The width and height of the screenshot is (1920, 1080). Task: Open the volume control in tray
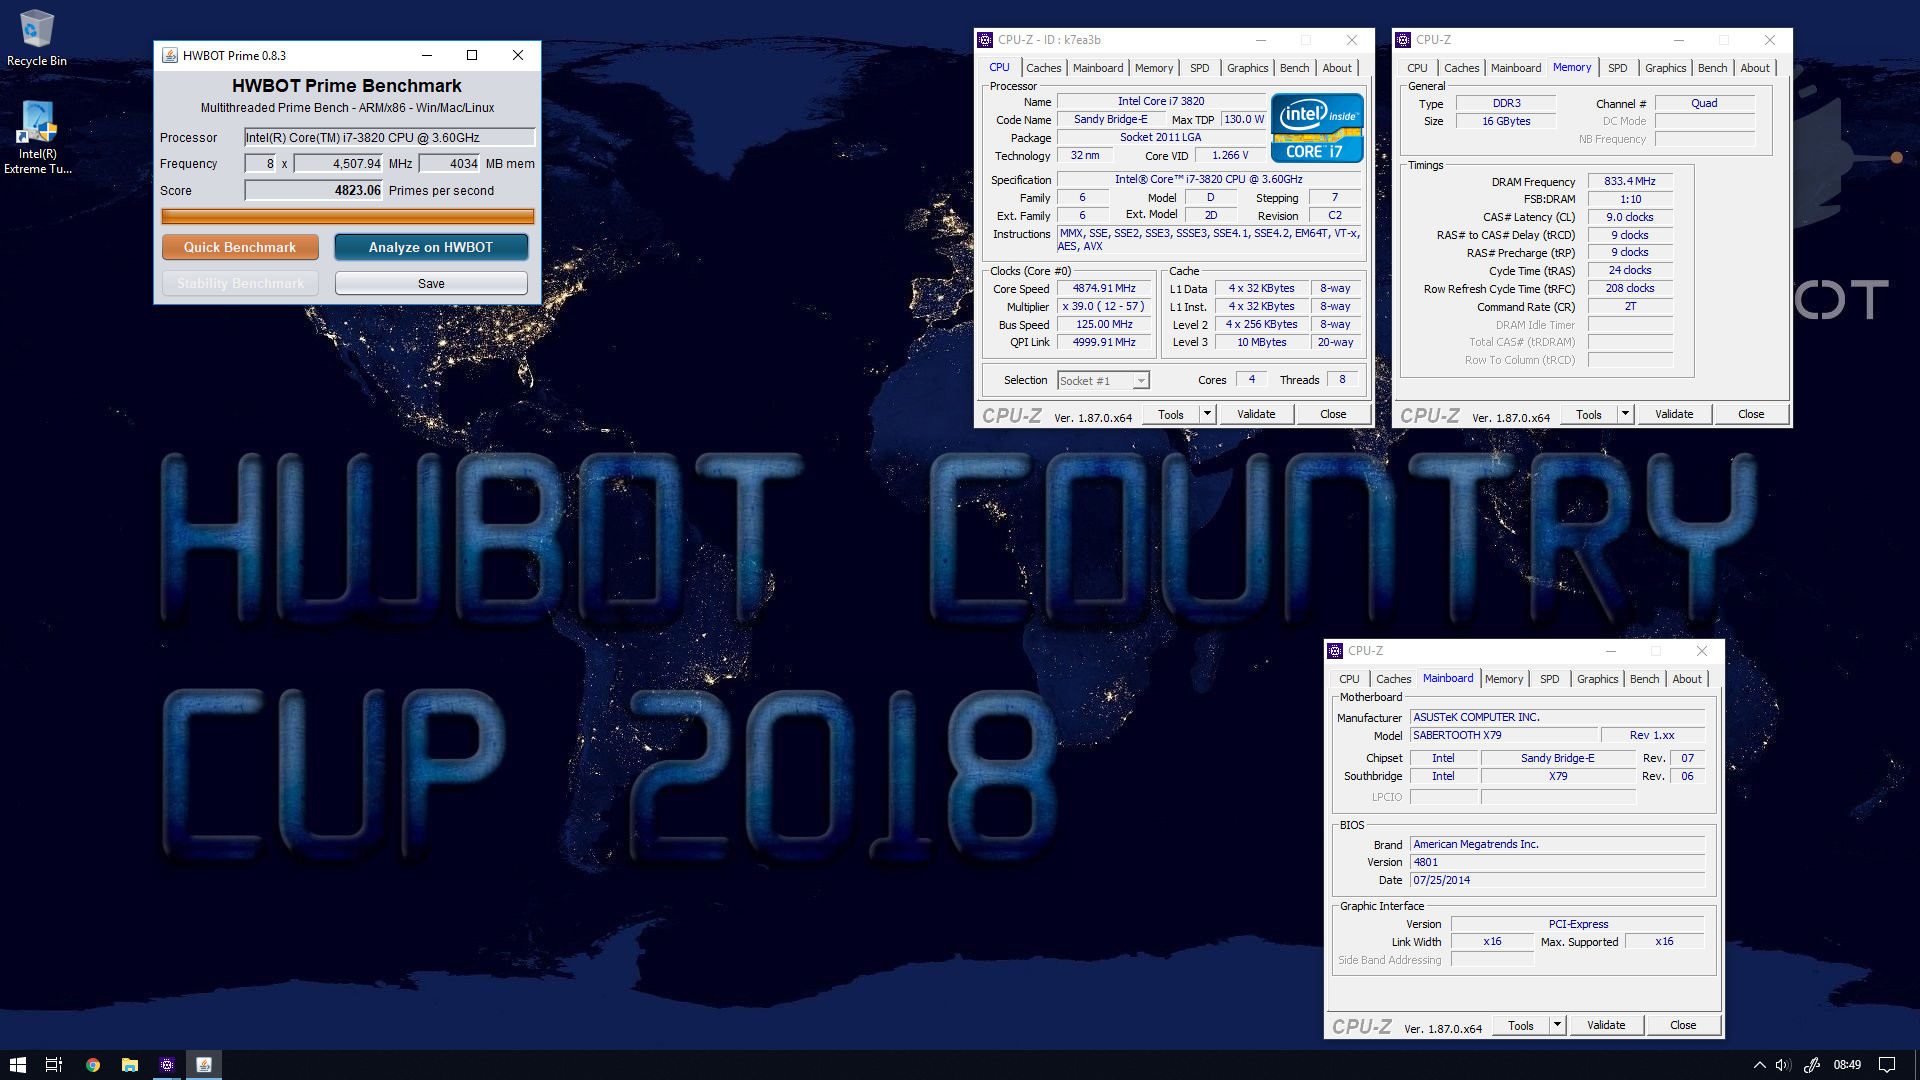pyautogui.click(x=1783, y=1065)
